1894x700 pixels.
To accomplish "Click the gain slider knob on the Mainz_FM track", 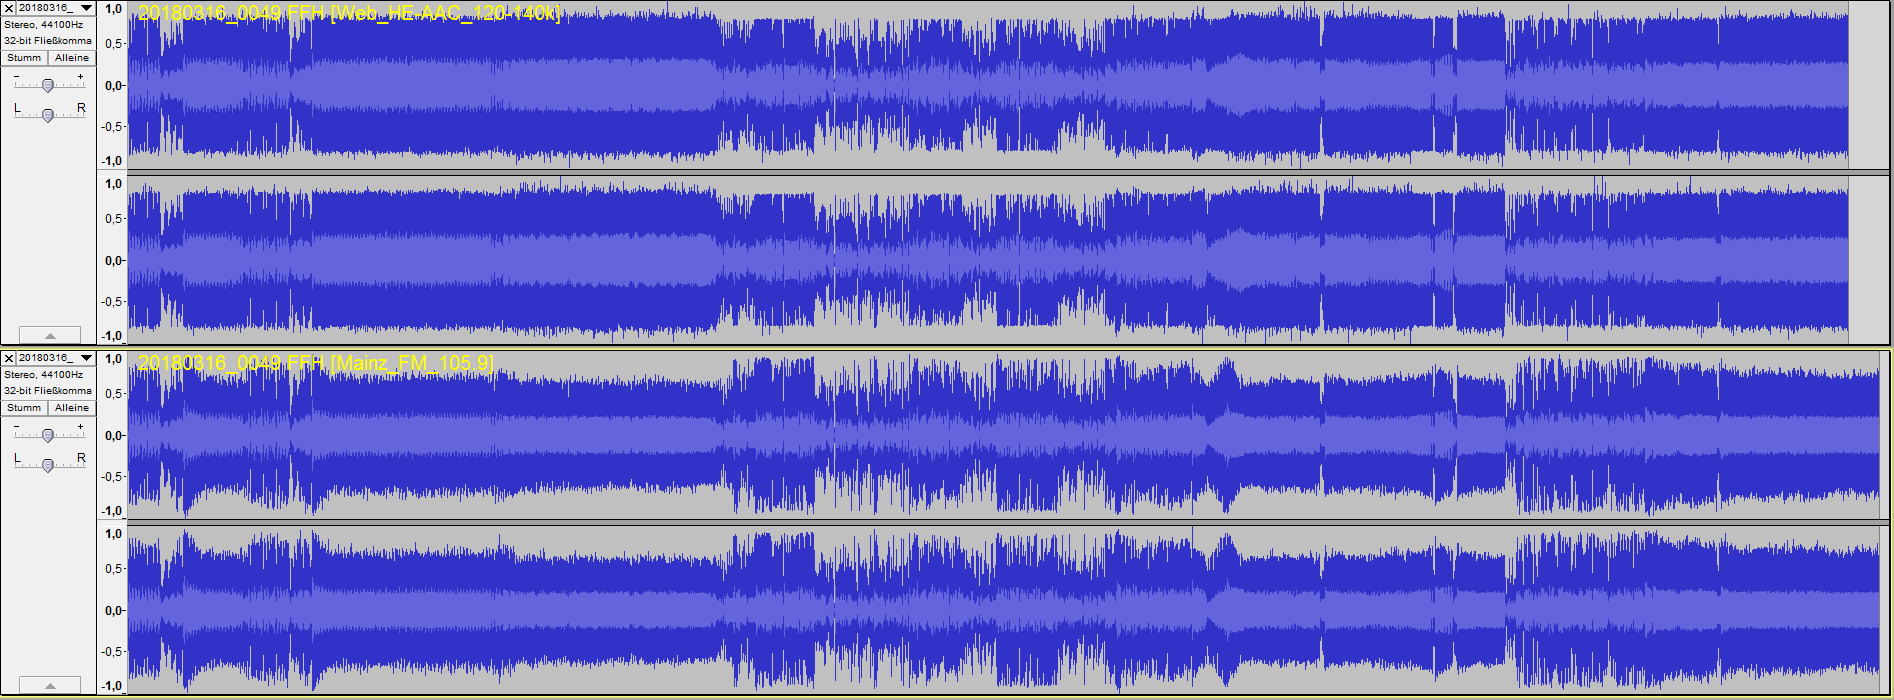I will point(47,436).
